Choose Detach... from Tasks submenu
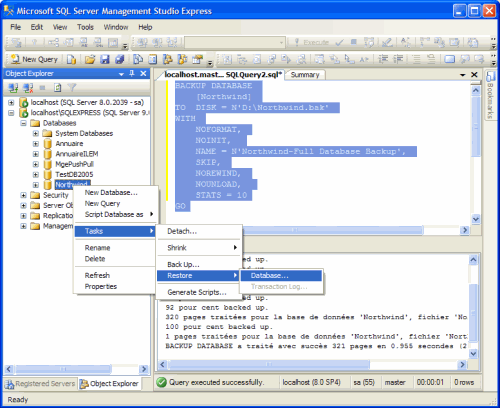The width and height of the screenshot is (500, 408). pos(199,231)
